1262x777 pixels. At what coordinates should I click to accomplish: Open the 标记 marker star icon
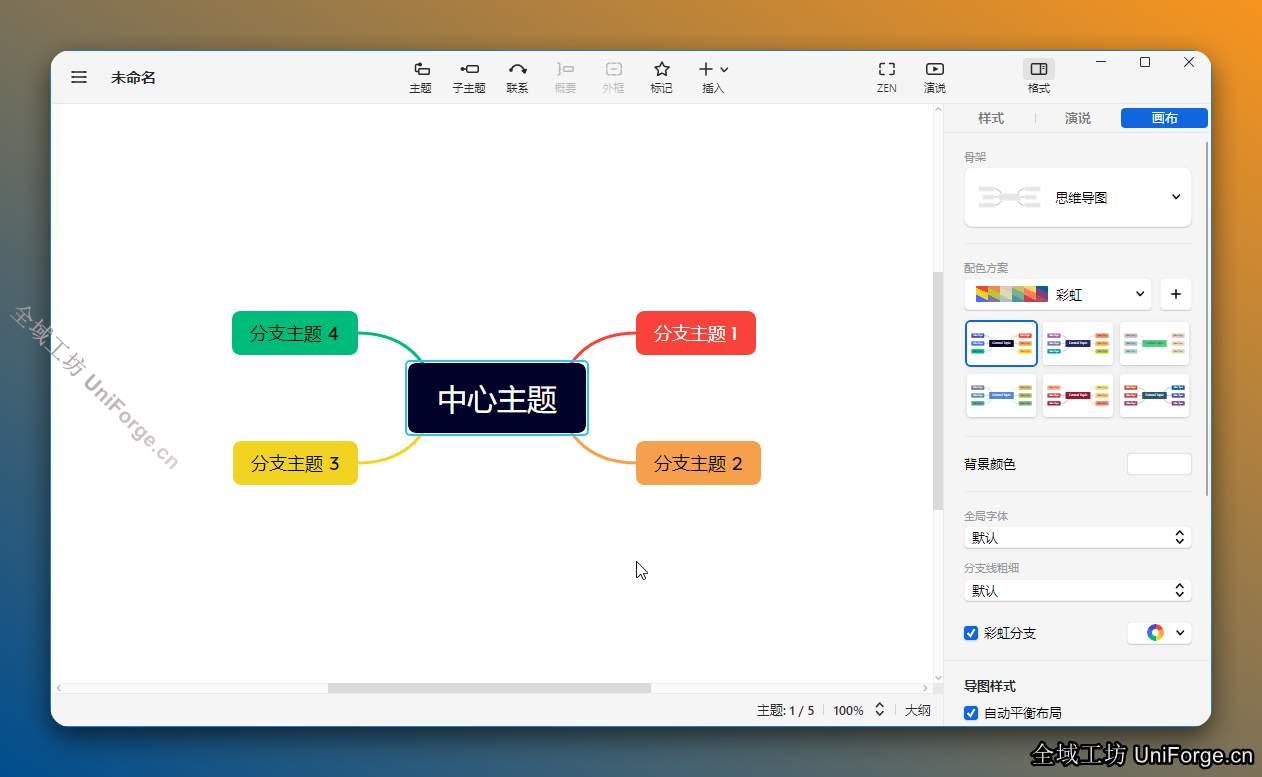(661, 77)
